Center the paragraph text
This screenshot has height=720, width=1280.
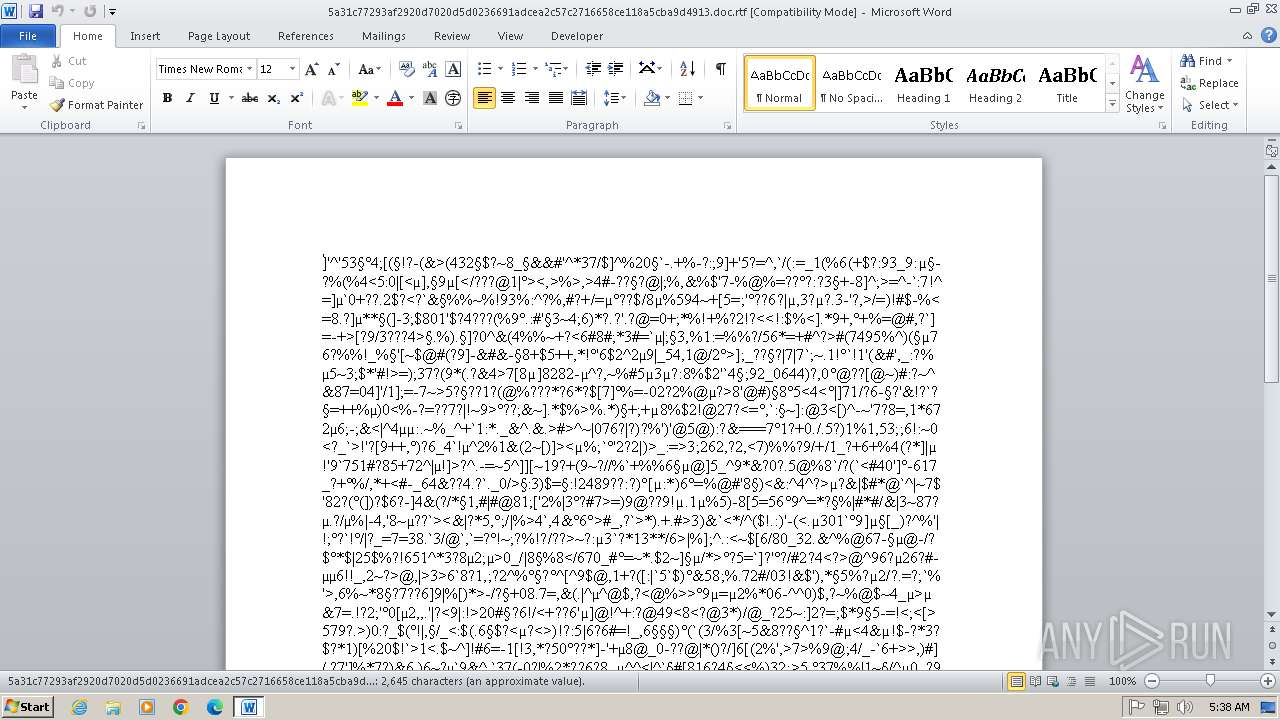[x=508, y=98]
